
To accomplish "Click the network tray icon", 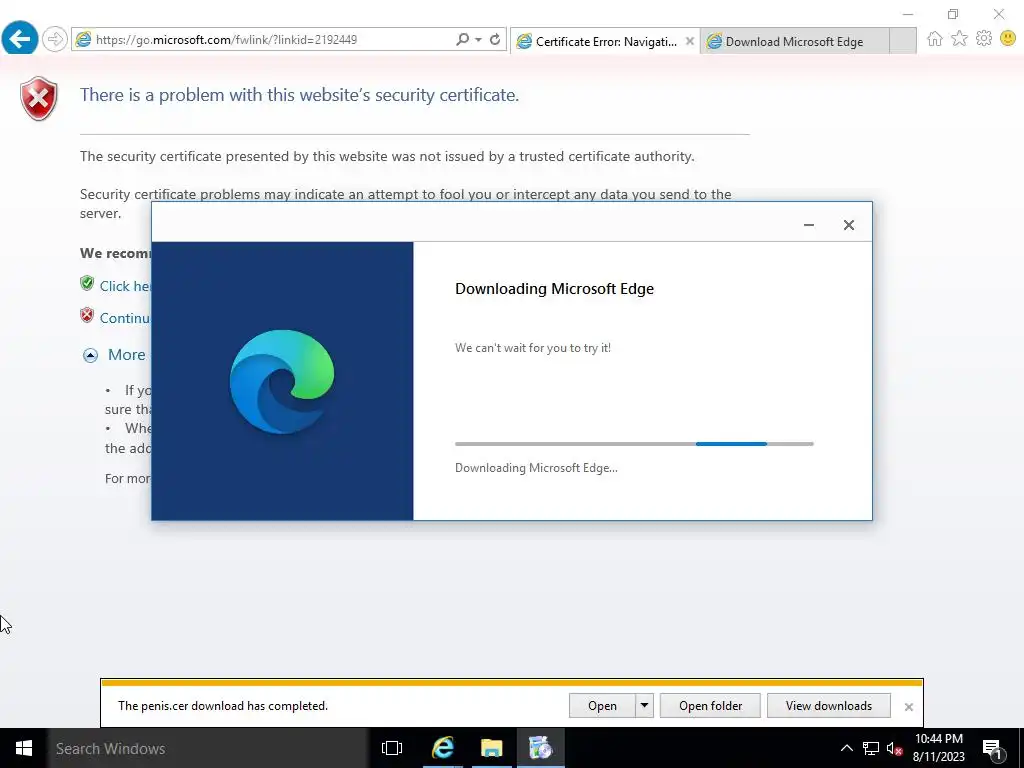I will (x=871, y=748).
